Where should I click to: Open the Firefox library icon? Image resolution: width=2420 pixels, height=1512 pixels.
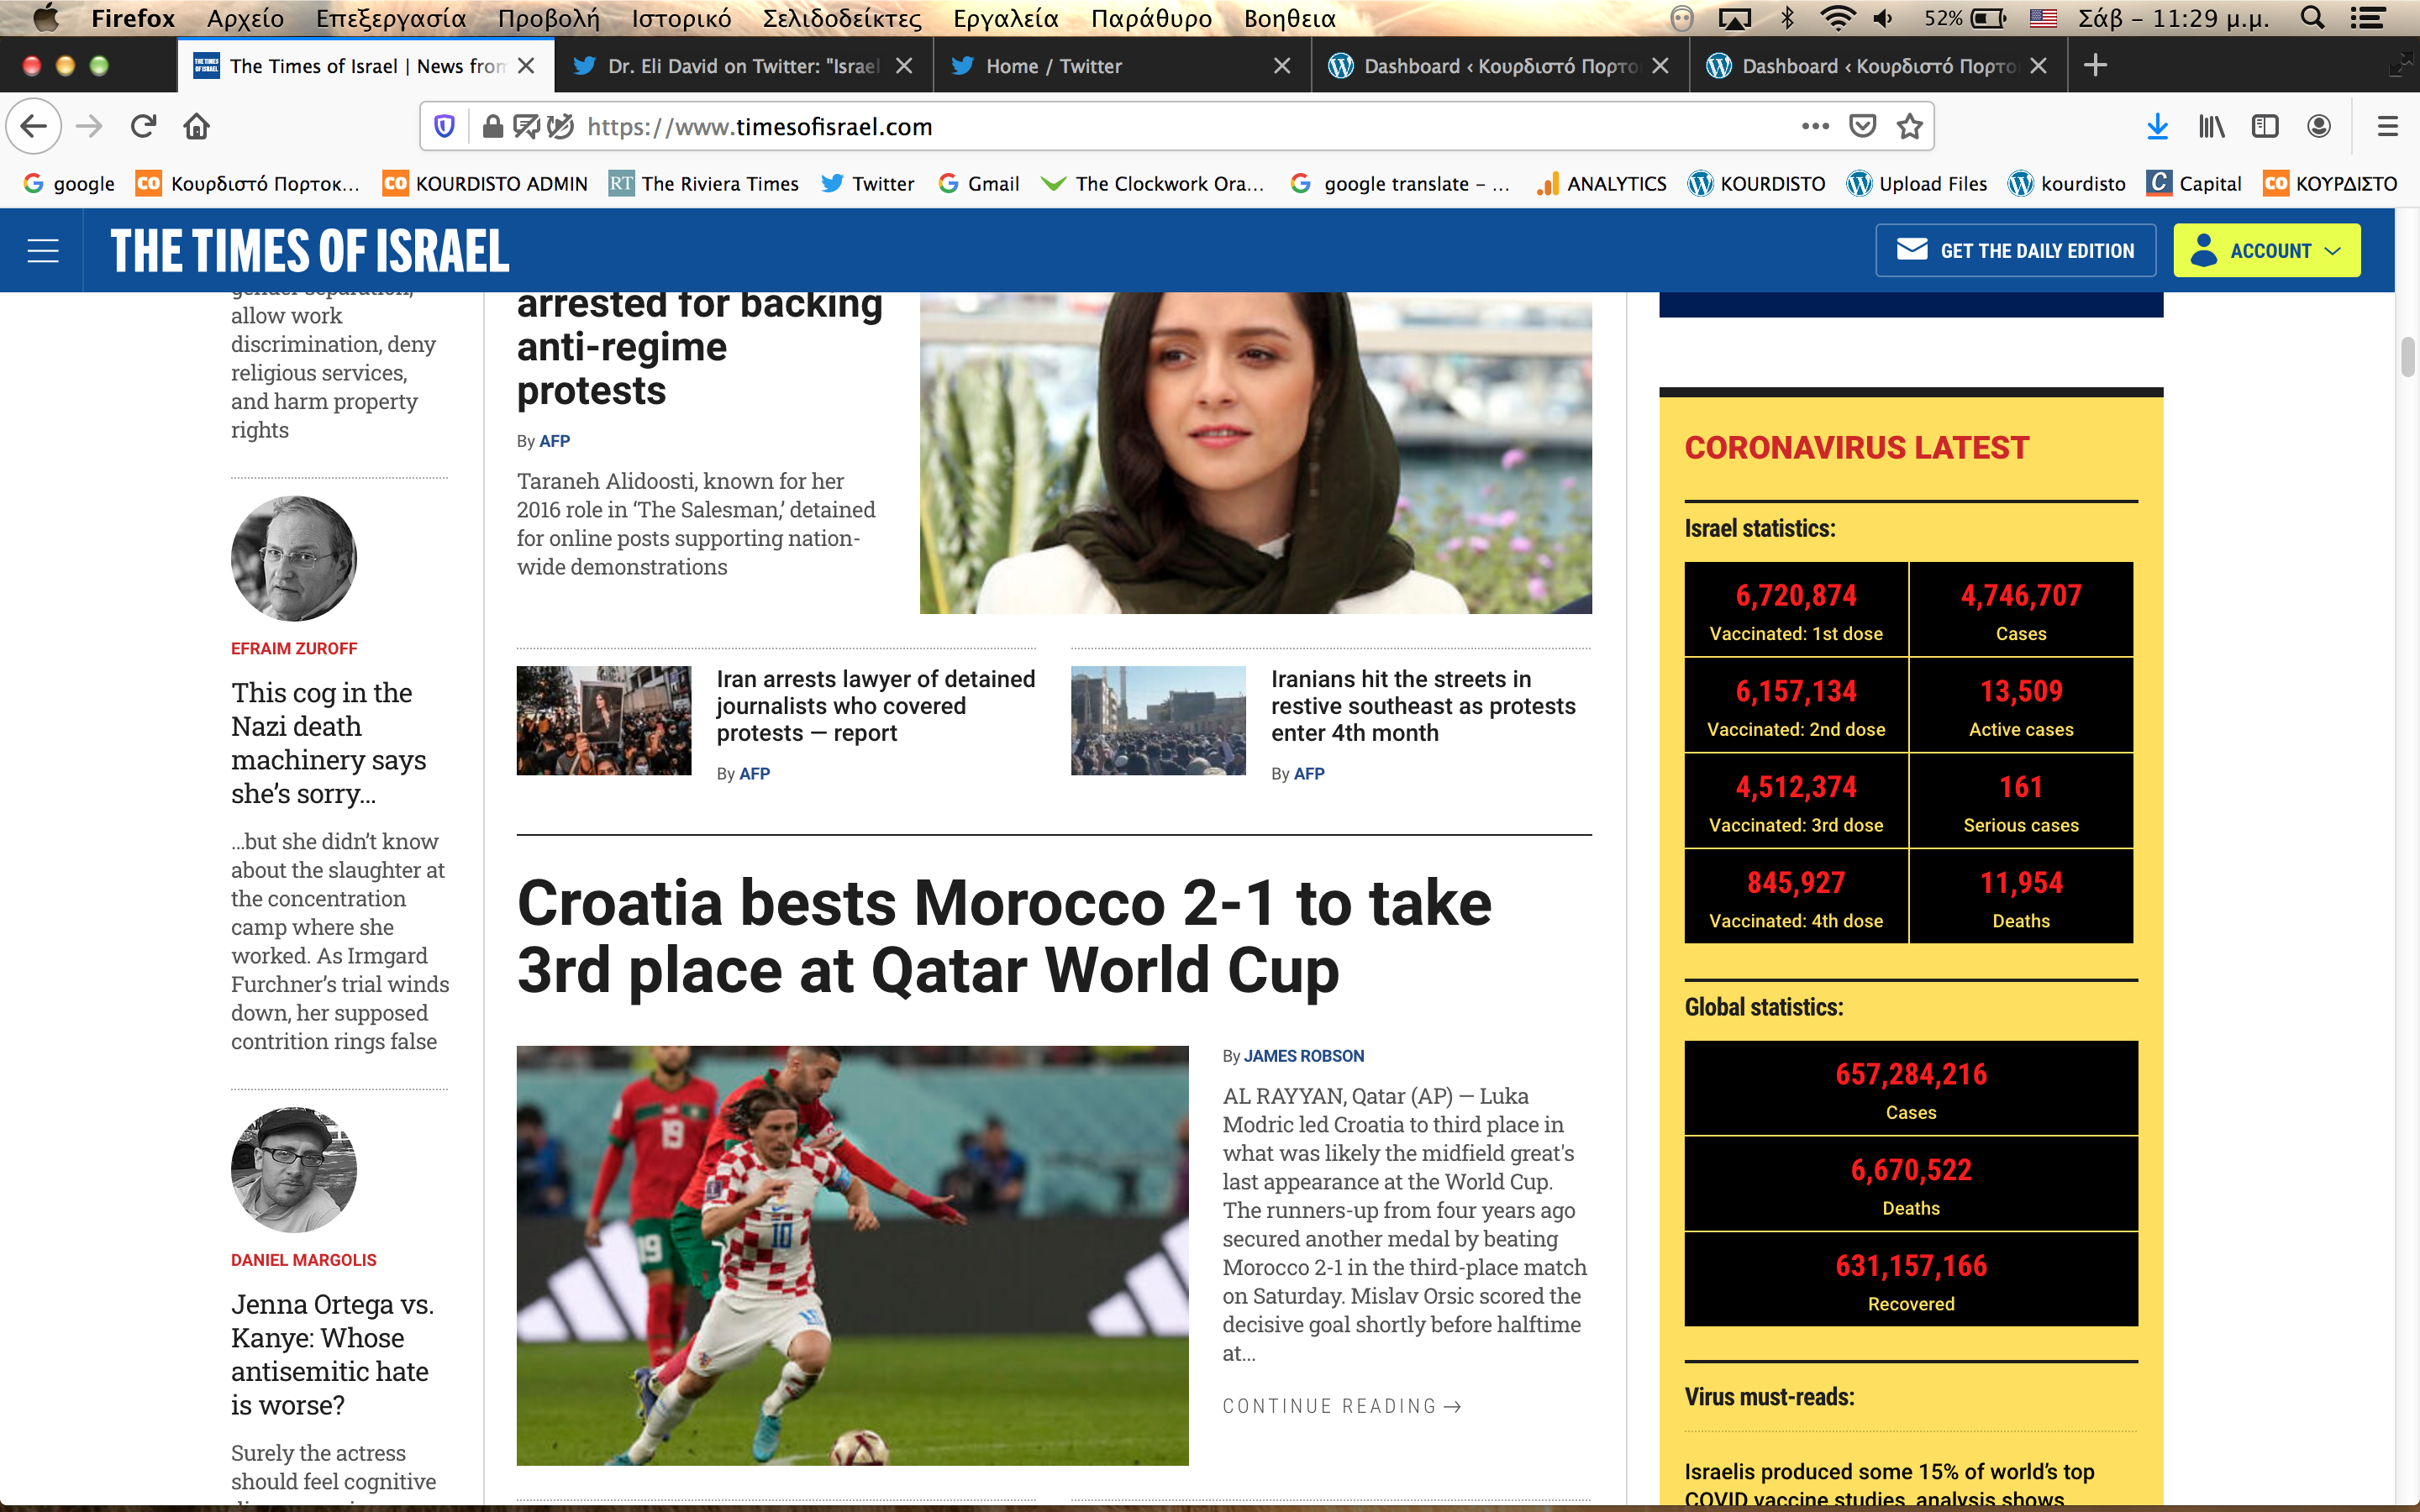2211,126
